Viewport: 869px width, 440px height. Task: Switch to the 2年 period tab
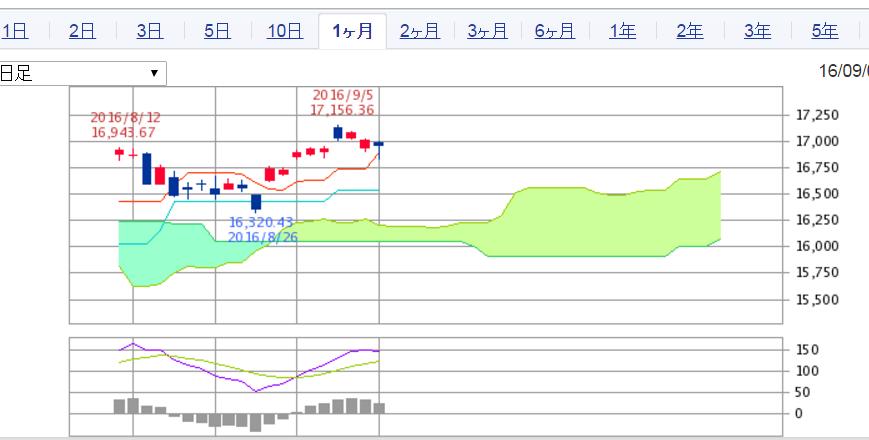[689, 31]
